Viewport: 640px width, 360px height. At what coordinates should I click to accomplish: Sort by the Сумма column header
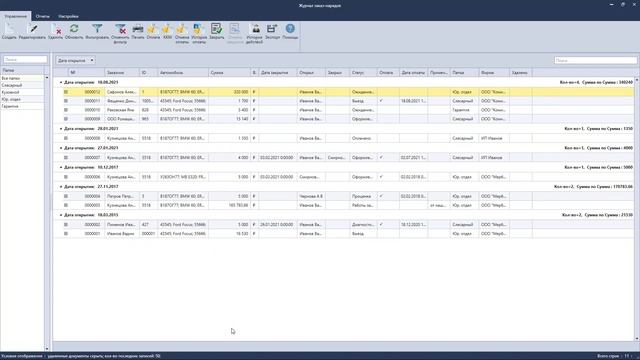[229, 73]
